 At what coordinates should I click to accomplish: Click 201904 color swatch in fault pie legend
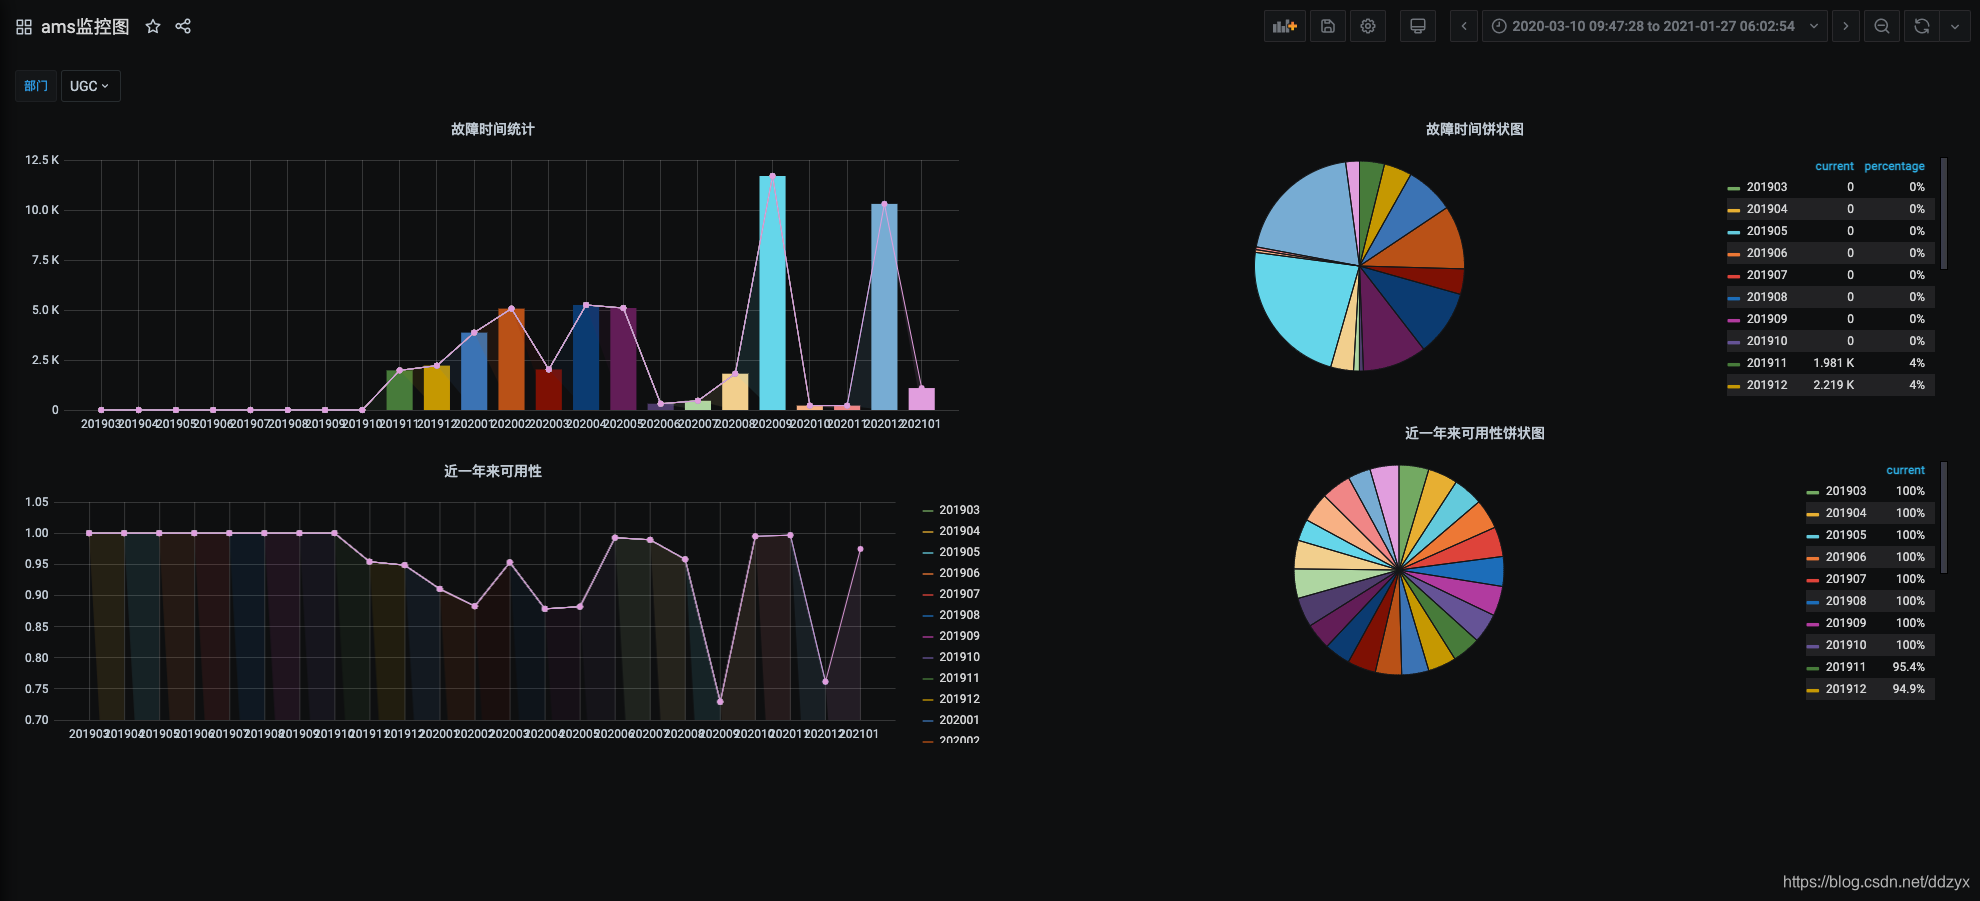click(1733, 210)
